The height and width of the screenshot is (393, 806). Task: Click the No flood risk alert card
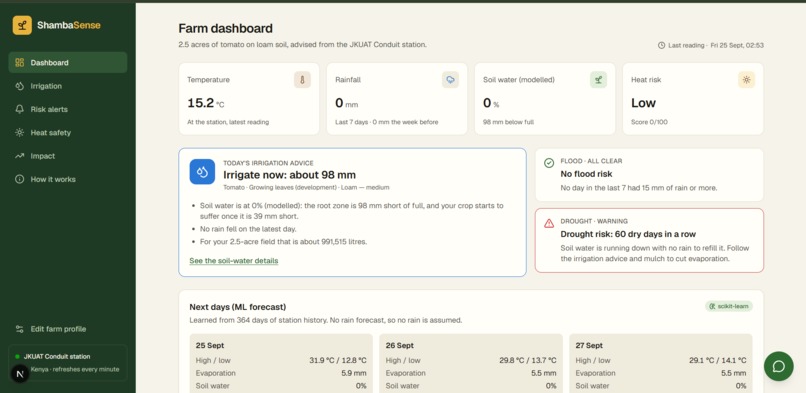[649, 175]
